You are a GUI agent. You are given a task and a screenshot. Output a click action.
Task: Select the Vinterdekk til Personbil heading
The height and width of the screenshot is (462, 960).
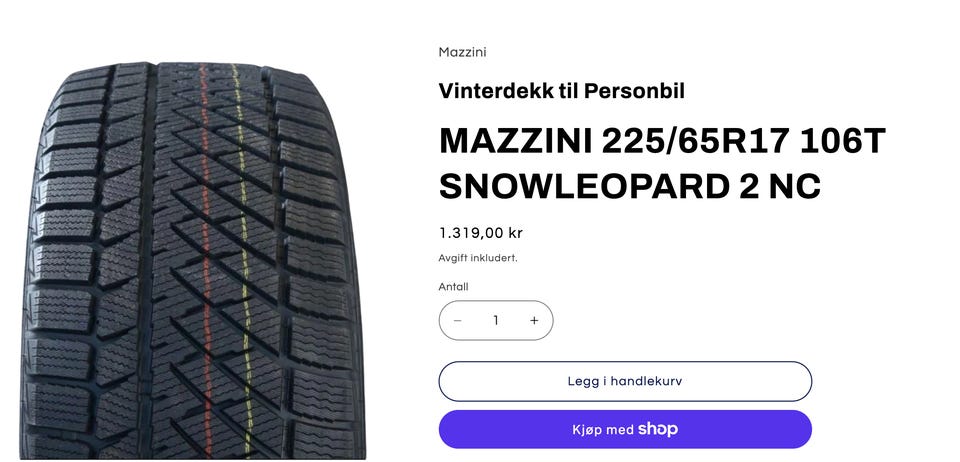(561, 91)
